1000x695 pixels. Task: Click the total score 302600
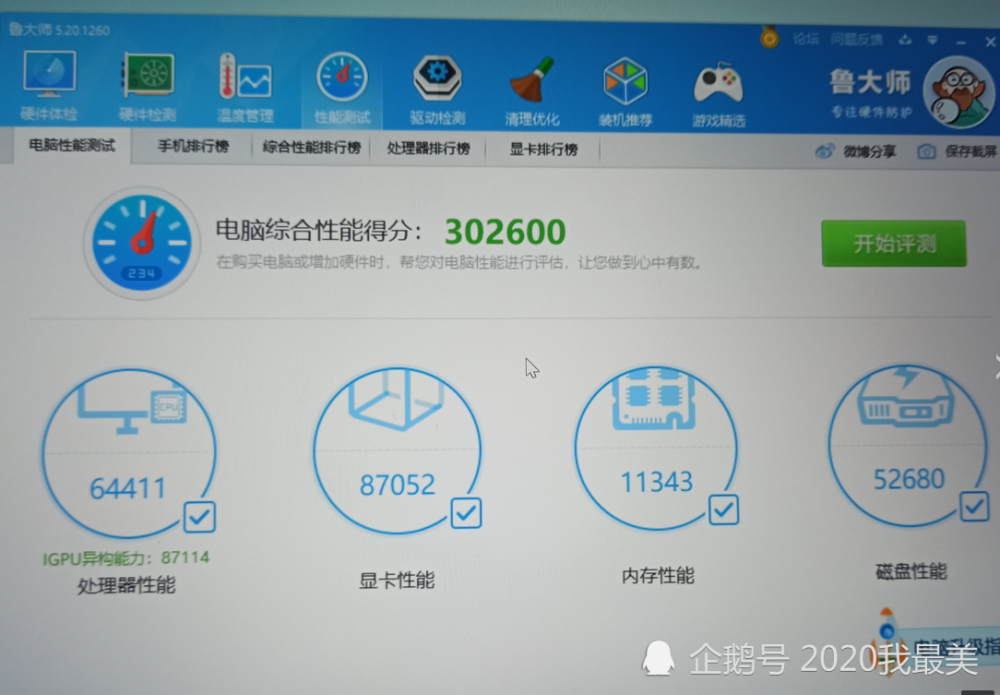click(x=505, y=231)
